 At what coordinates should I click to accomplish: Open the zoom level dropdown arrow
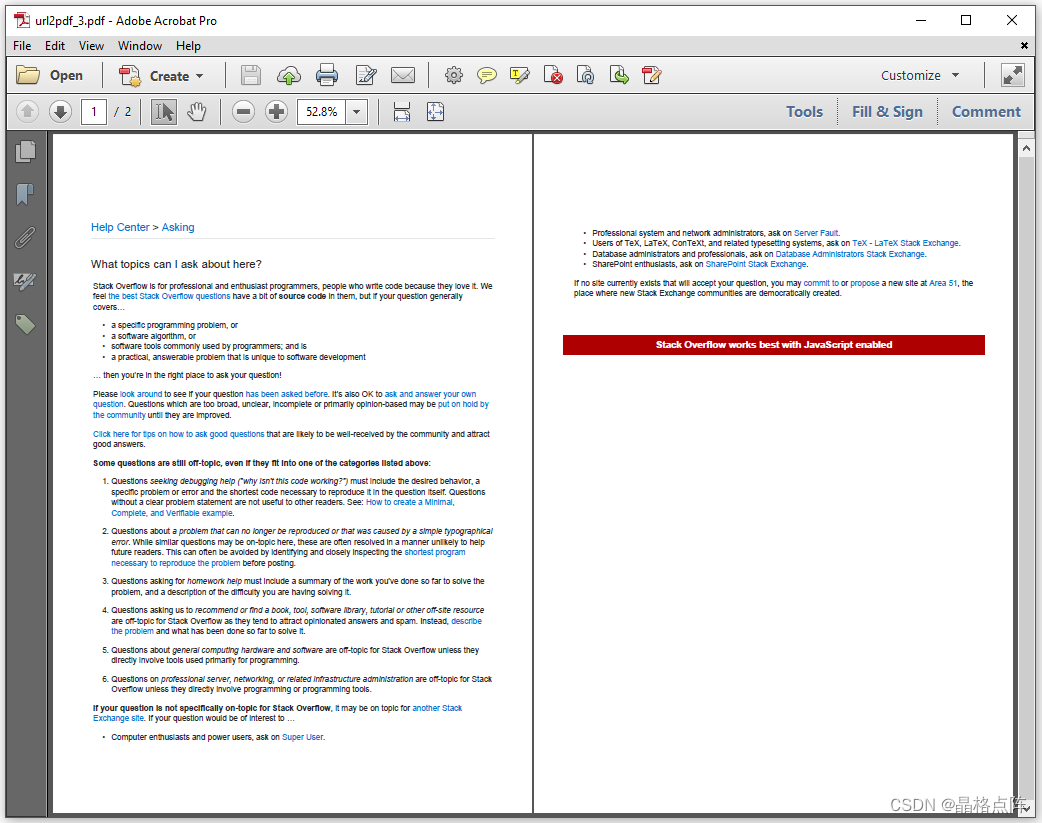(357, 112)
